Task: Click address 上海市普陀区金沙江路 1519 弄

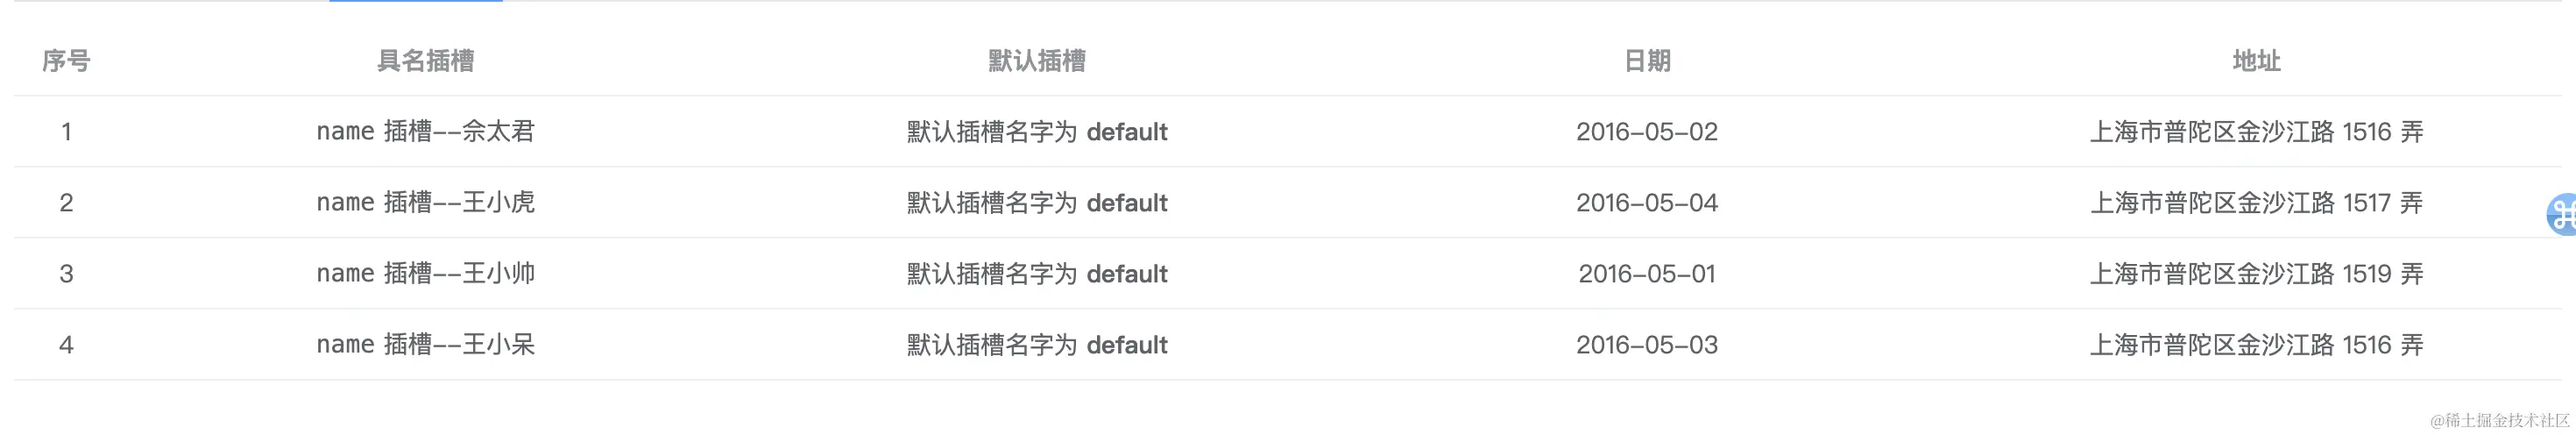Action: click(x=2256, y=274)
